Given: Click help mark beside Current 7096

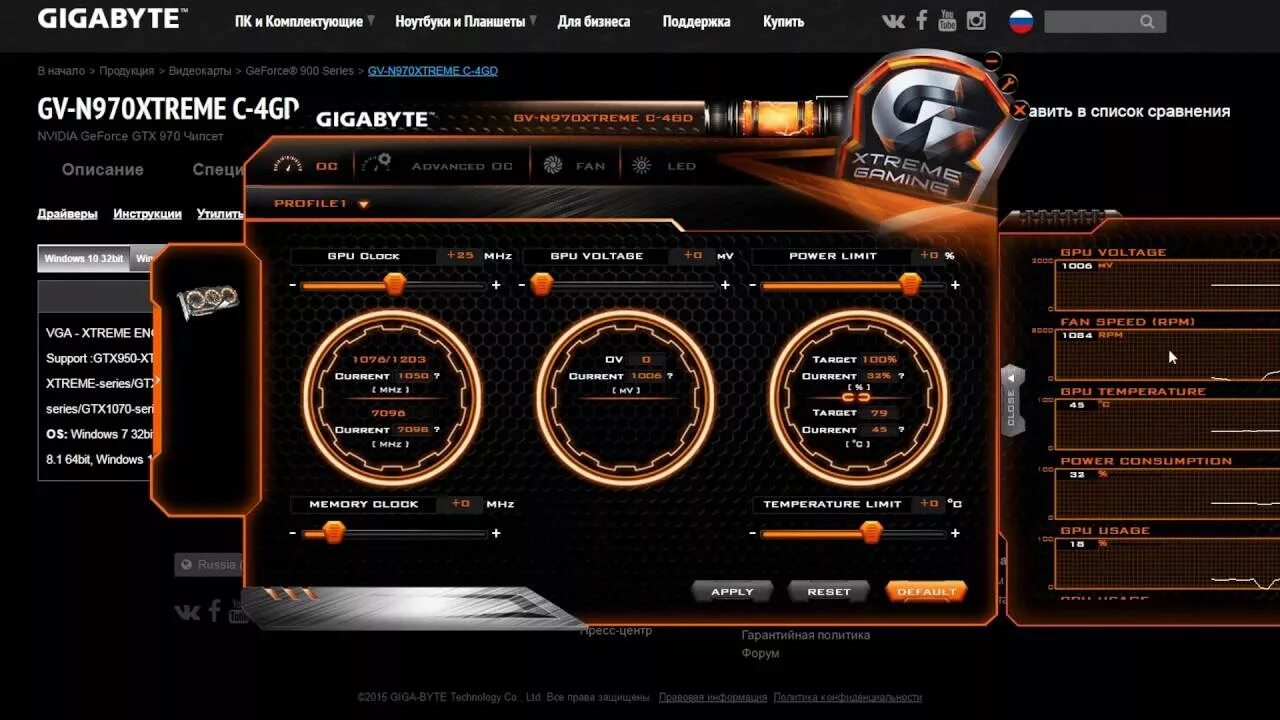Looking at the screenshot, I should pos(437,430).
